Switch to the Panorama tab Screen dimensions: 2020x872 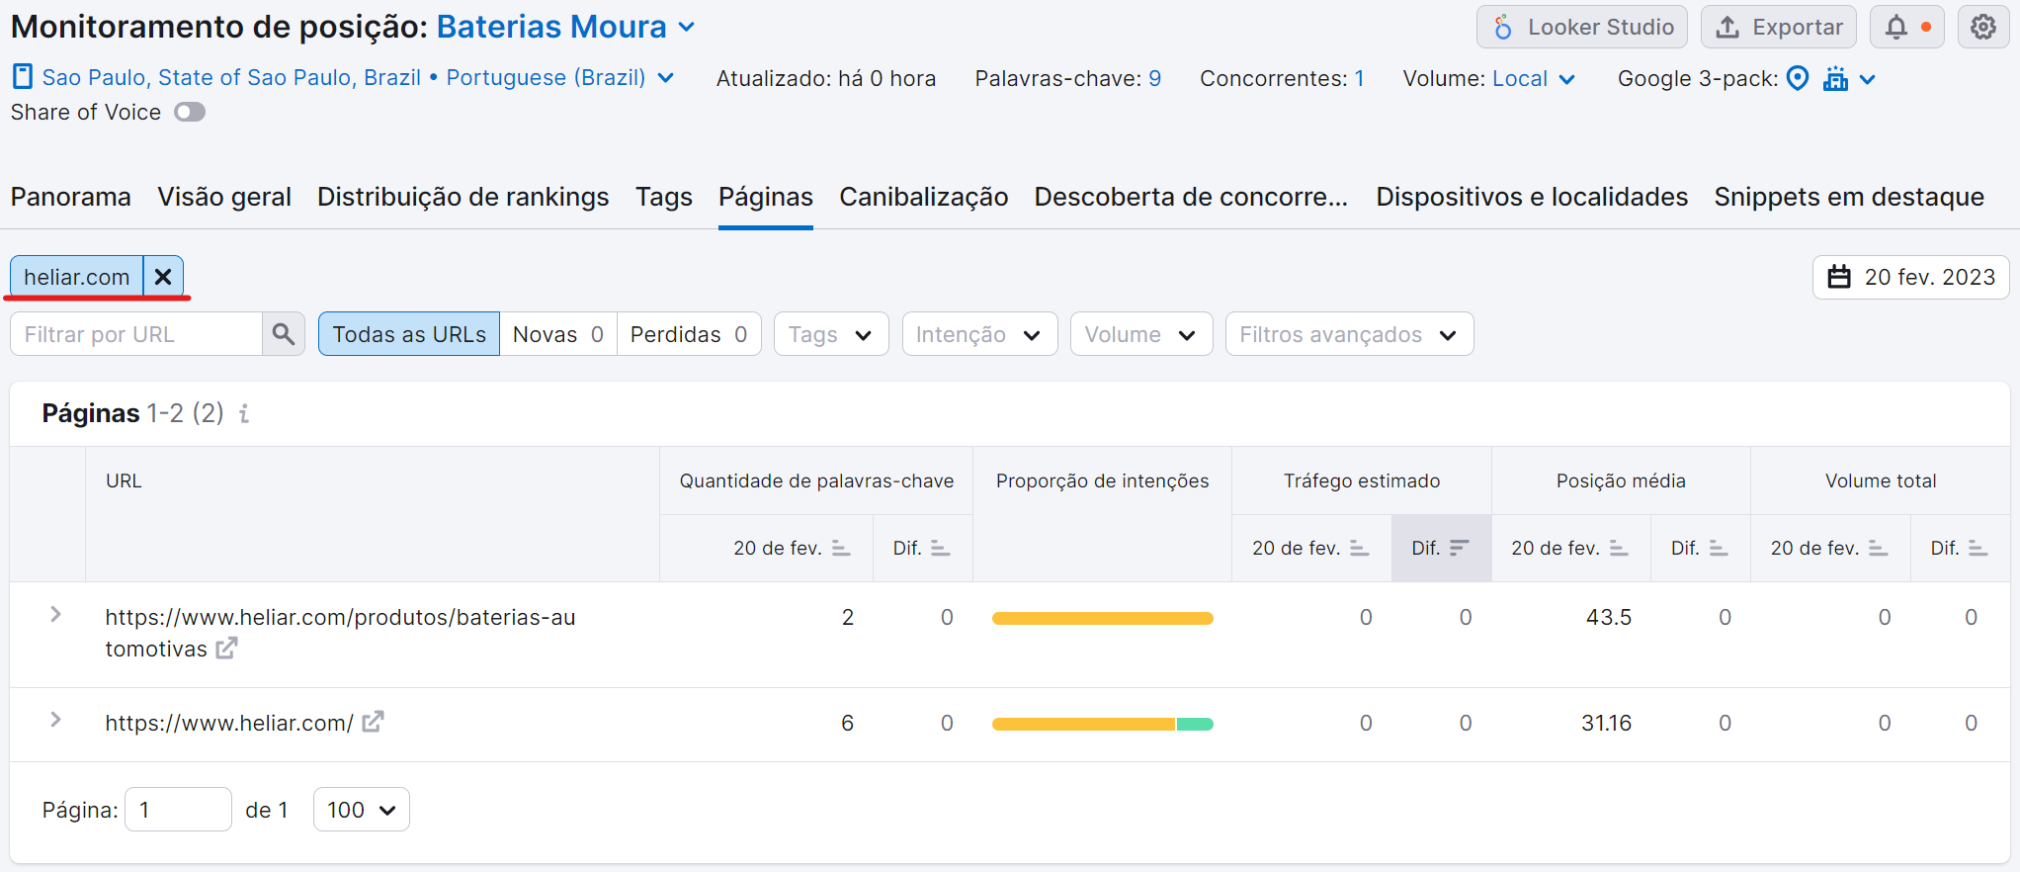coord(71,197)
